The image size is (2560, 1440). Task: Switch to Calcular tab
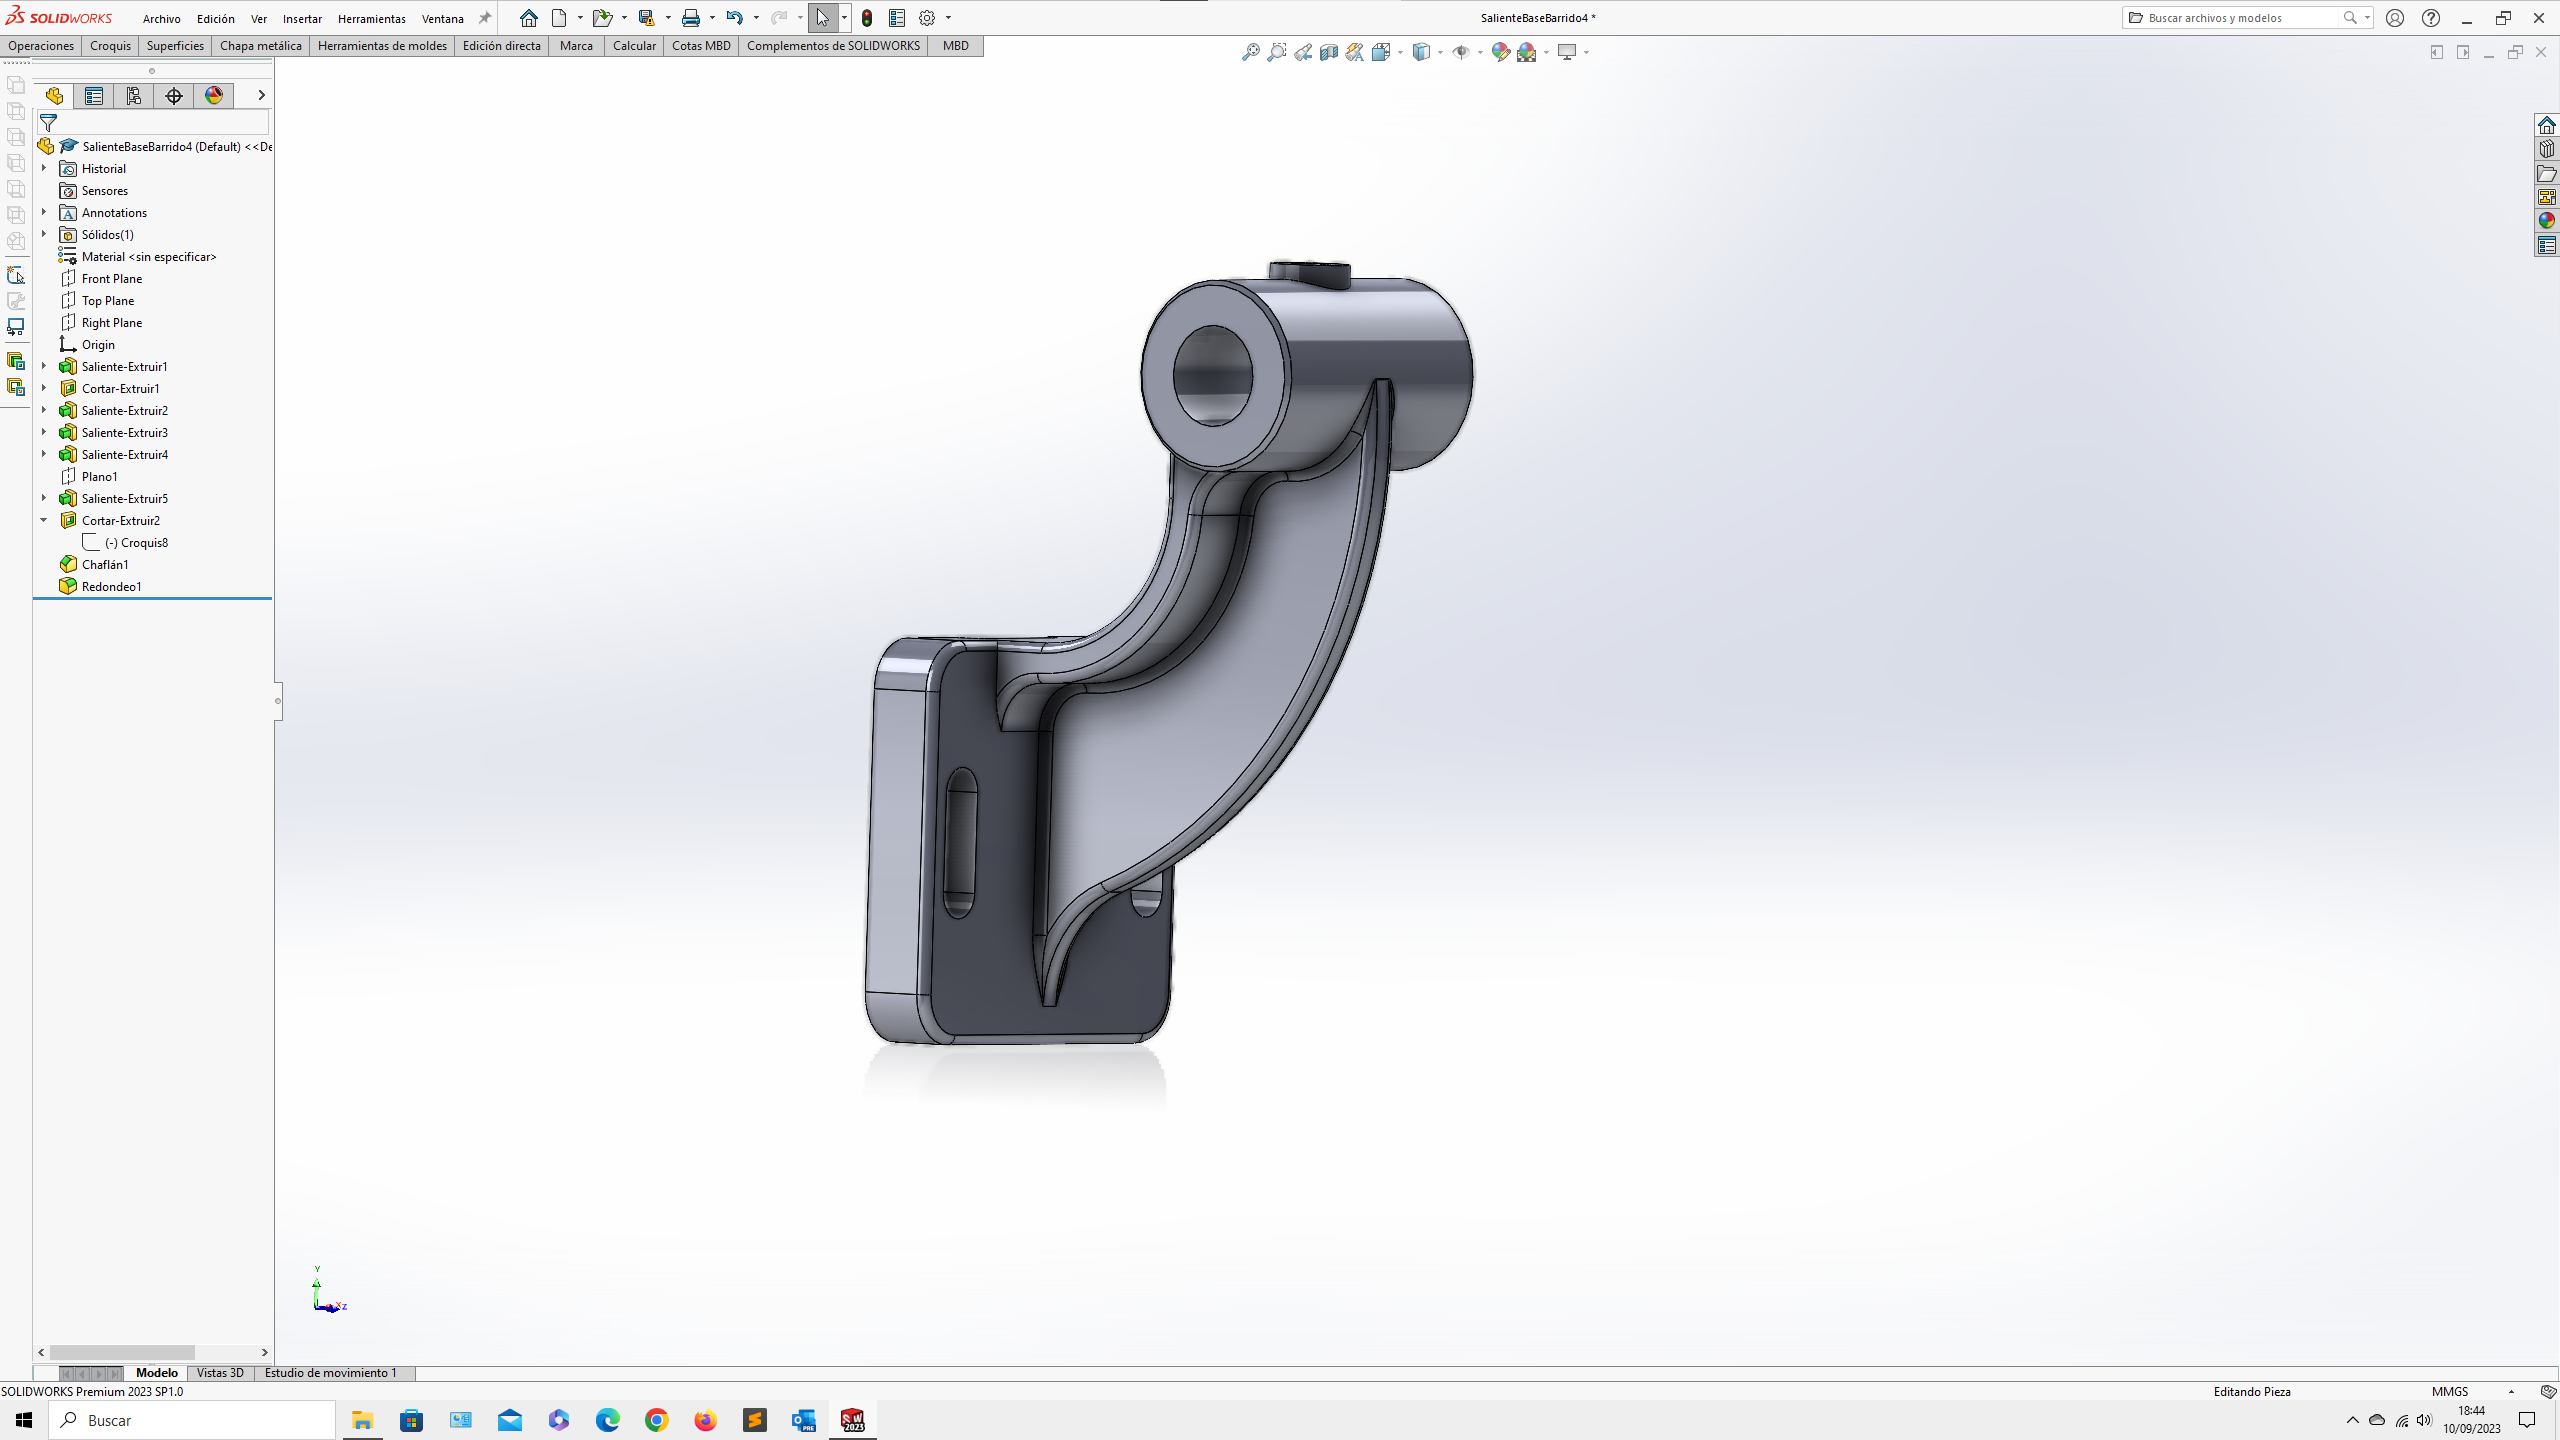(634, 46)
